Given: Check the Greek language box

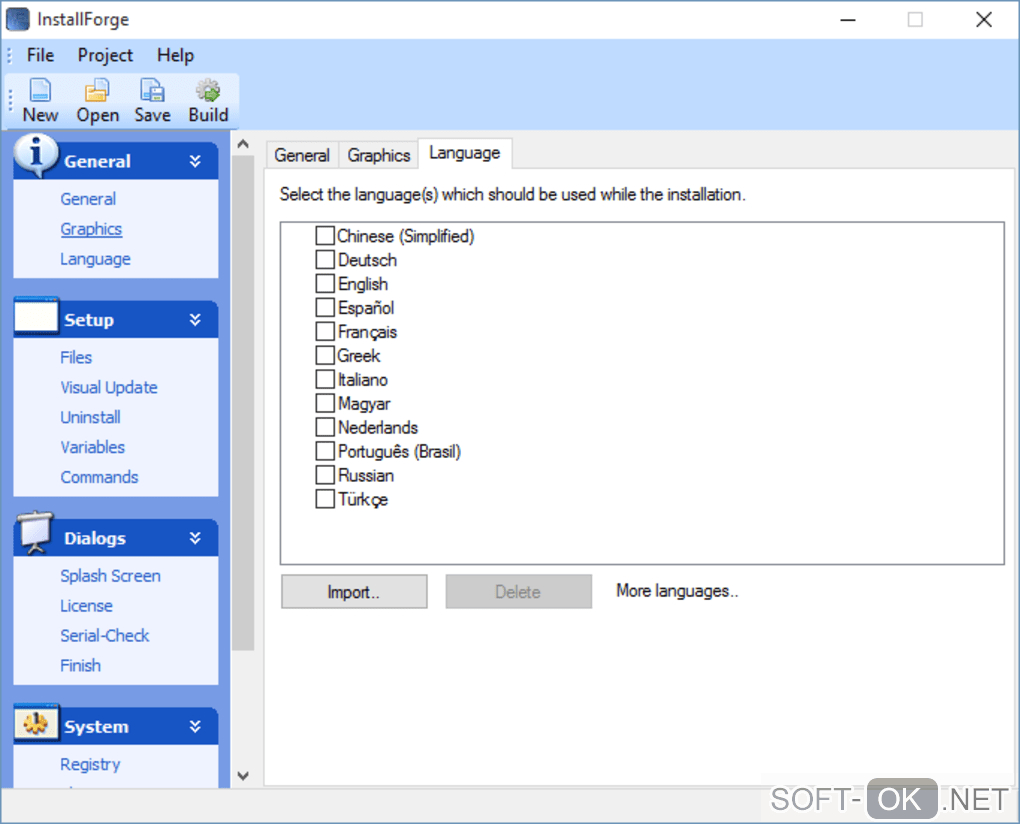Looking at the screenshot, I should click(325, 355).
